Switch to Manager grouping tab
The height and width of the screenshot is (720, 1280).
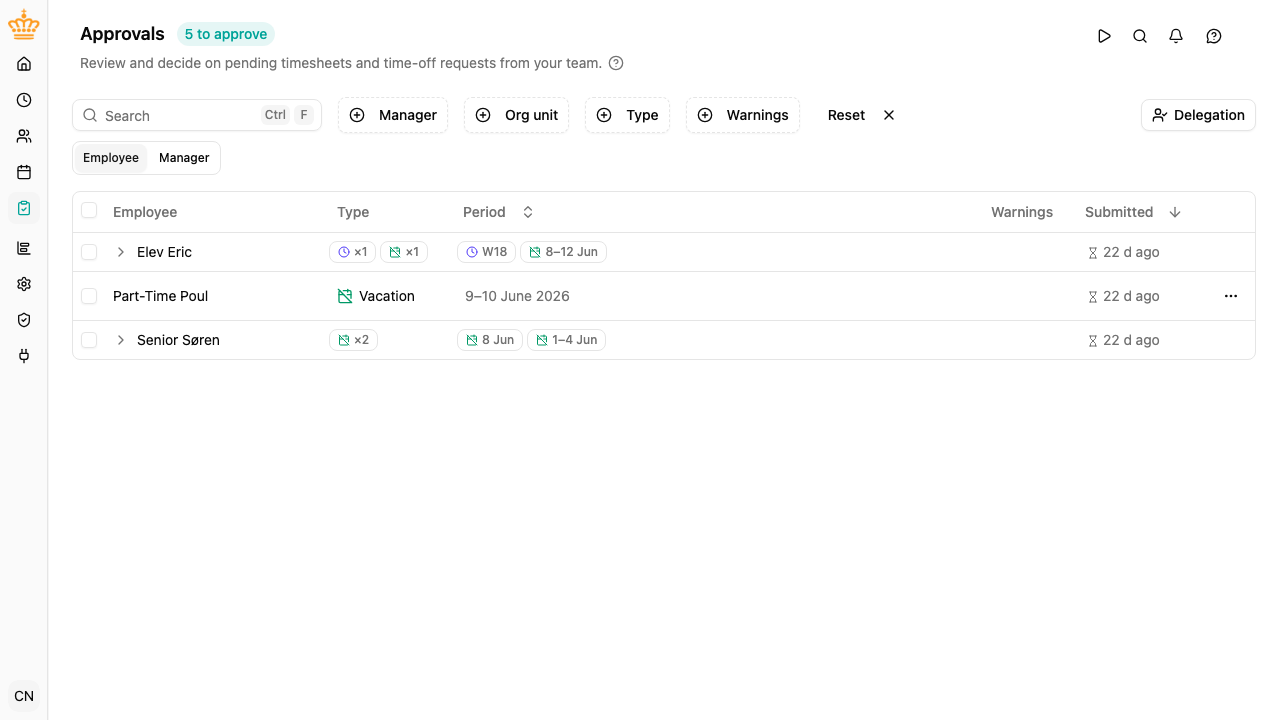[x=184, y=158]
